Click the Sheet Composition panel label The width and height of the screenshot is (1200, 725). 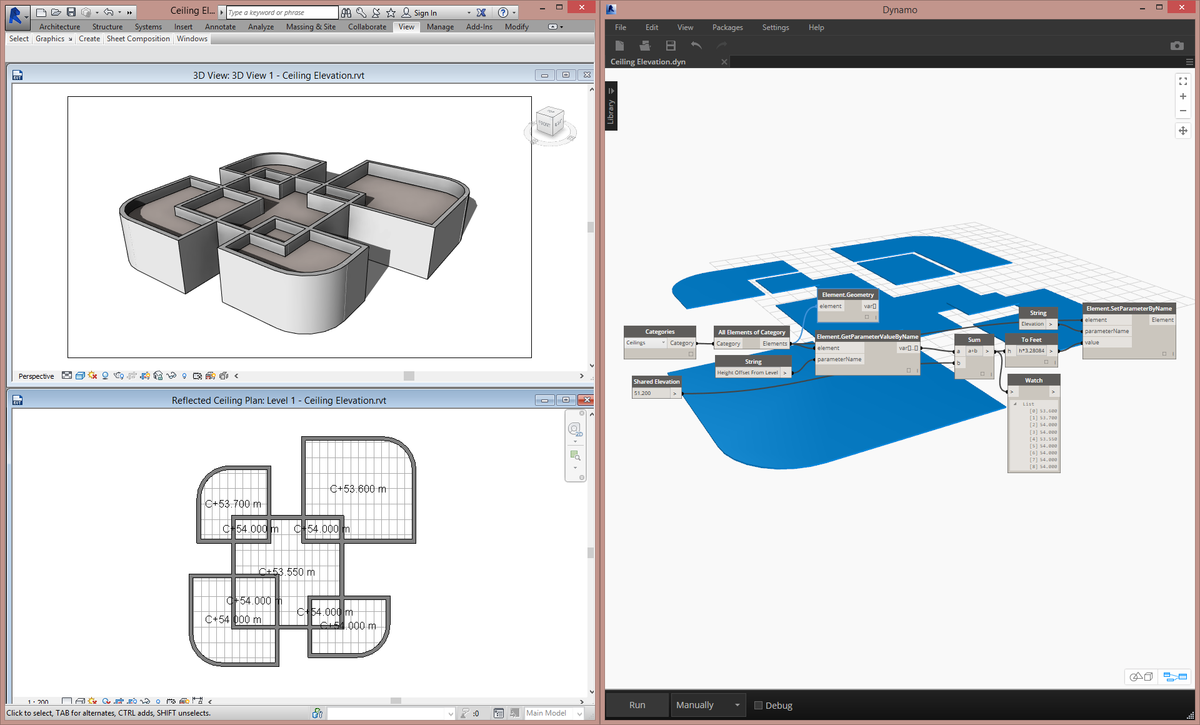click(138, 39)
